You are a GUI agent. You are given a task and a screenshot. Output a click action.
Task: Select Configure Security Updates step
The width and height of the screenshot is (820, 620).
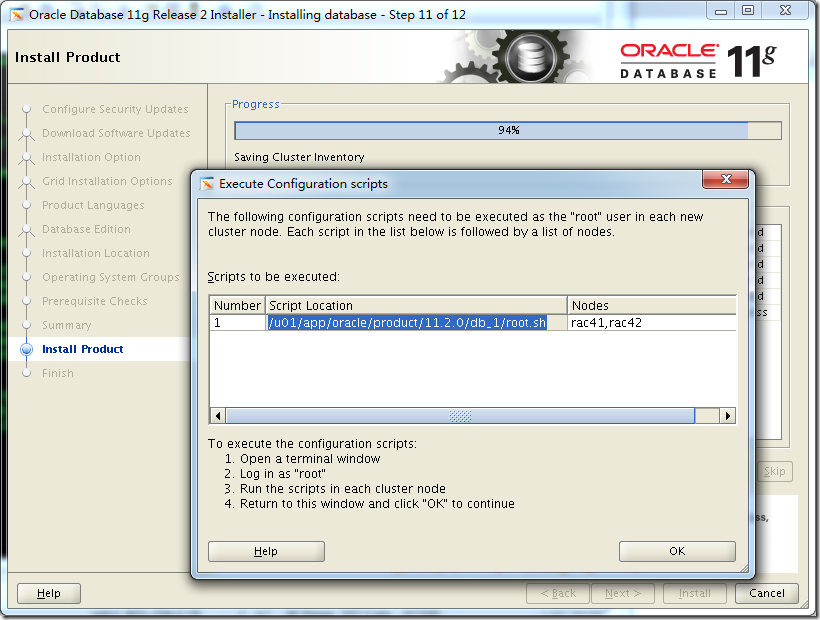pyautogui.click(x=115, y=109)
